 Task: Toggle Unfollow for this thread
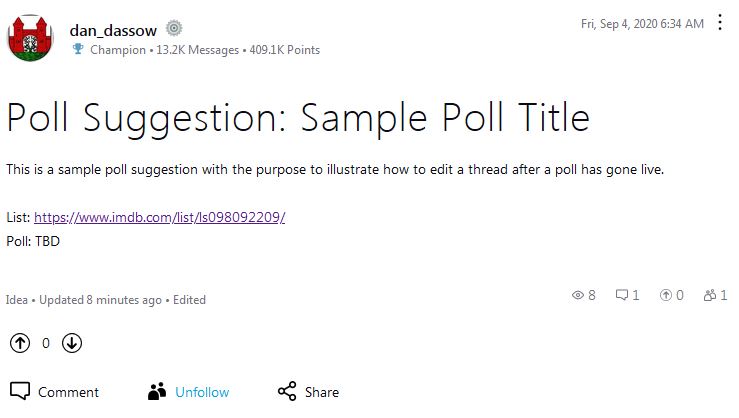click(202, 392)
